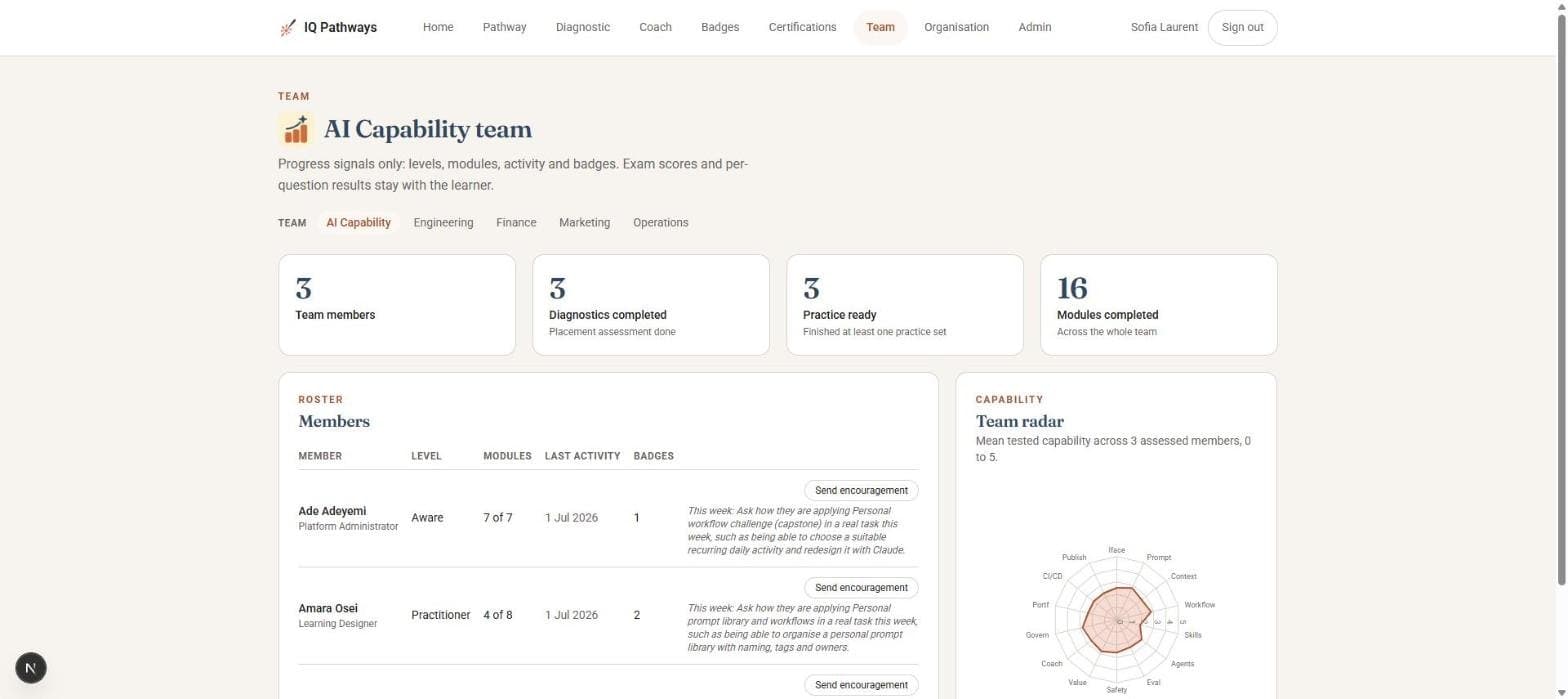Click the page vertical scrollbar
1568x699 pixels.
1561,300
